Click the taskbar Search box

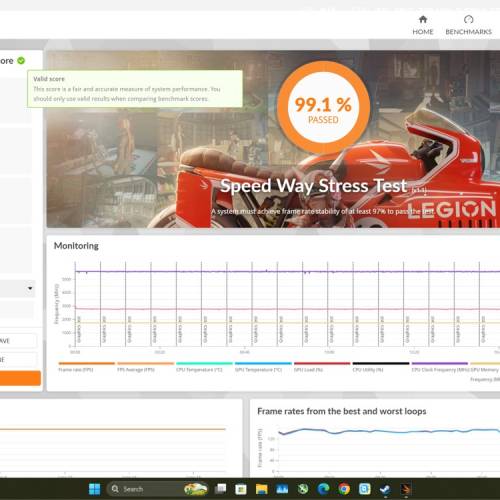[x=157, y=489]
